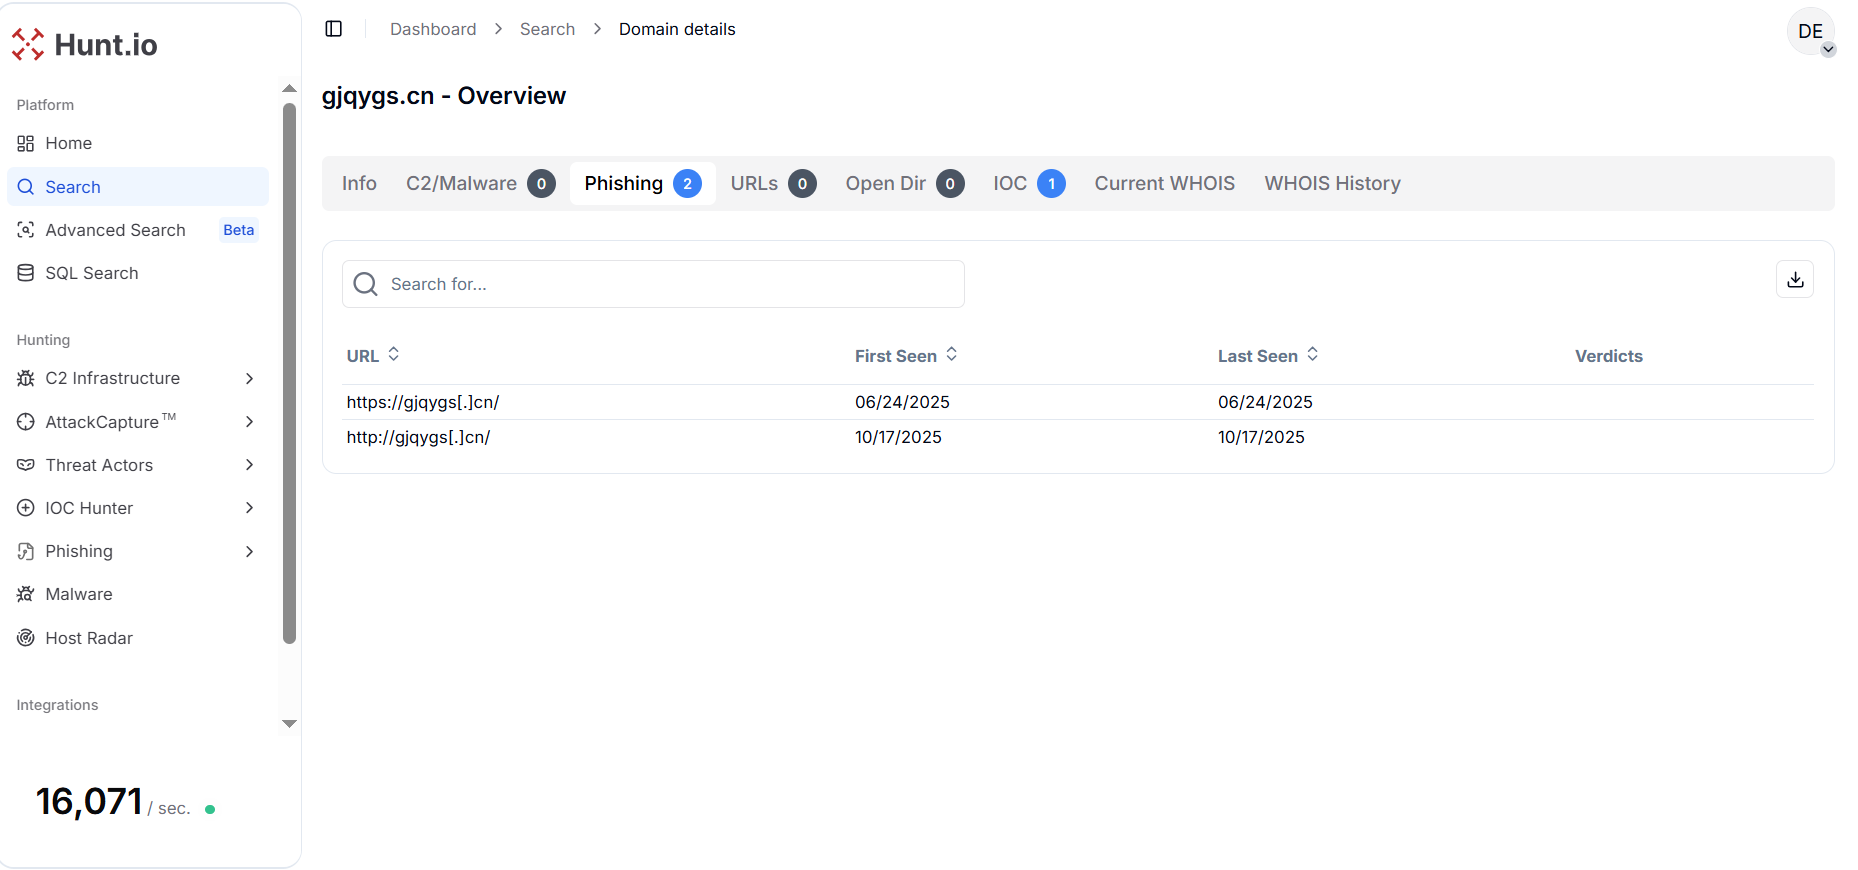Image resolution: width=1858 pixels, height=870 pixels.
Task: Expand the Threat Actors submenu
Action: (249, 465)
